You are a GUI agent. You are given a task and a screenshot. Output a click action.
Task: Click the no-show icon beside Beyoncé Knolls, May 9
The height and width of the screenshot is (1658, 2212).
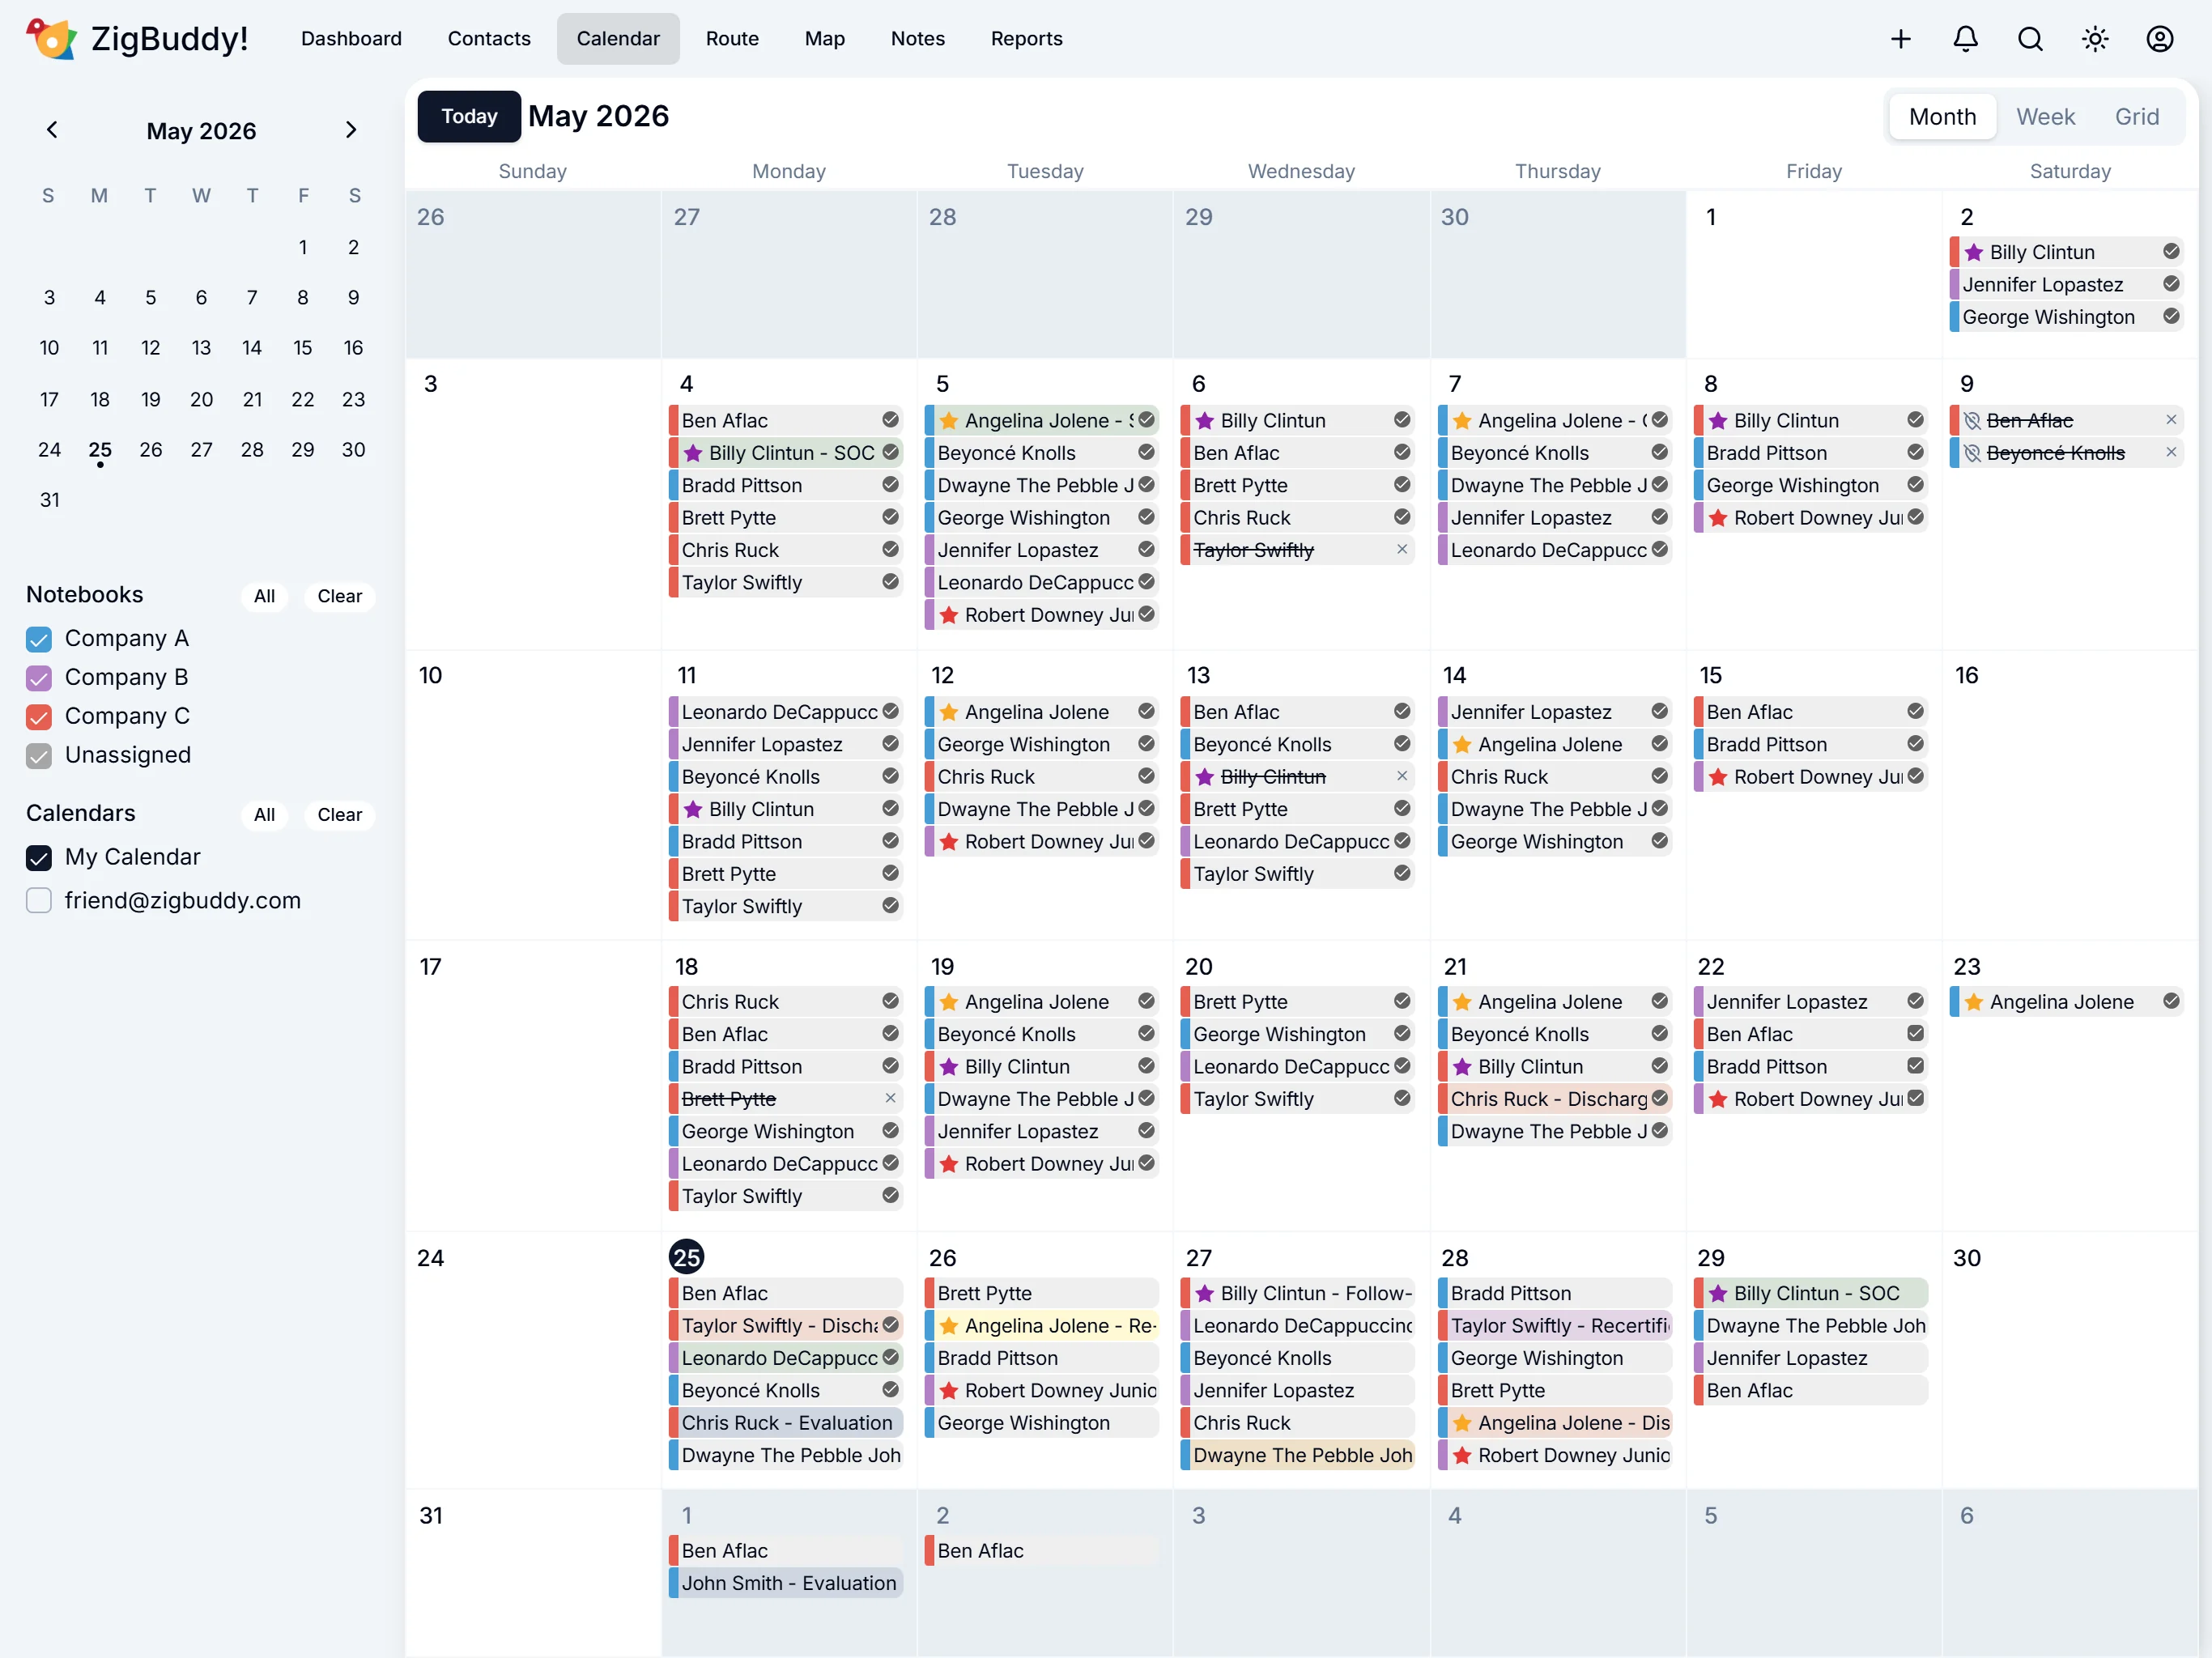pos(1972,453)
